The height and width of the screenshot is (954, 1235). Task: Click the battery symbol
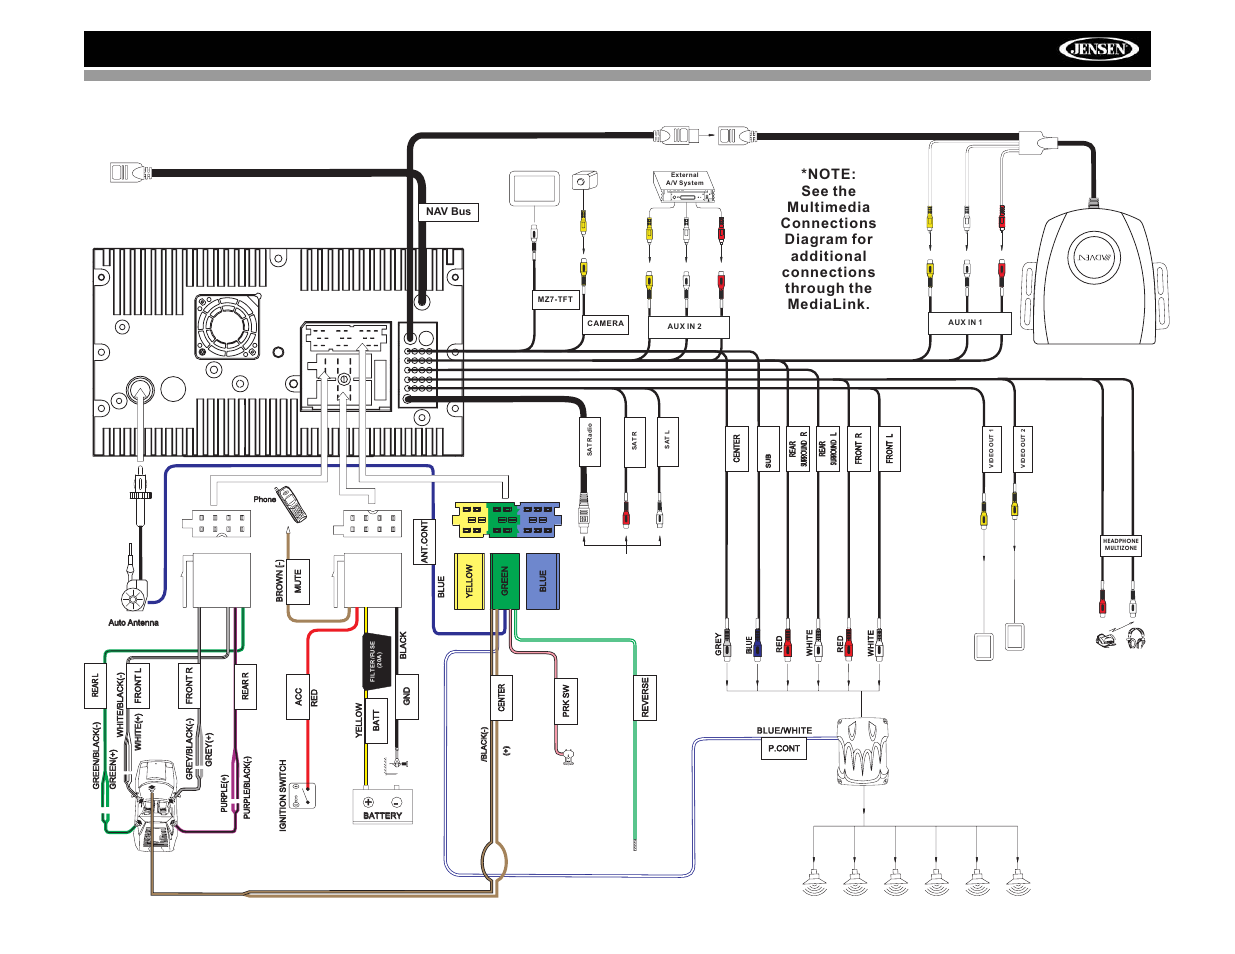pyautogui.click(x=383, y=806)
